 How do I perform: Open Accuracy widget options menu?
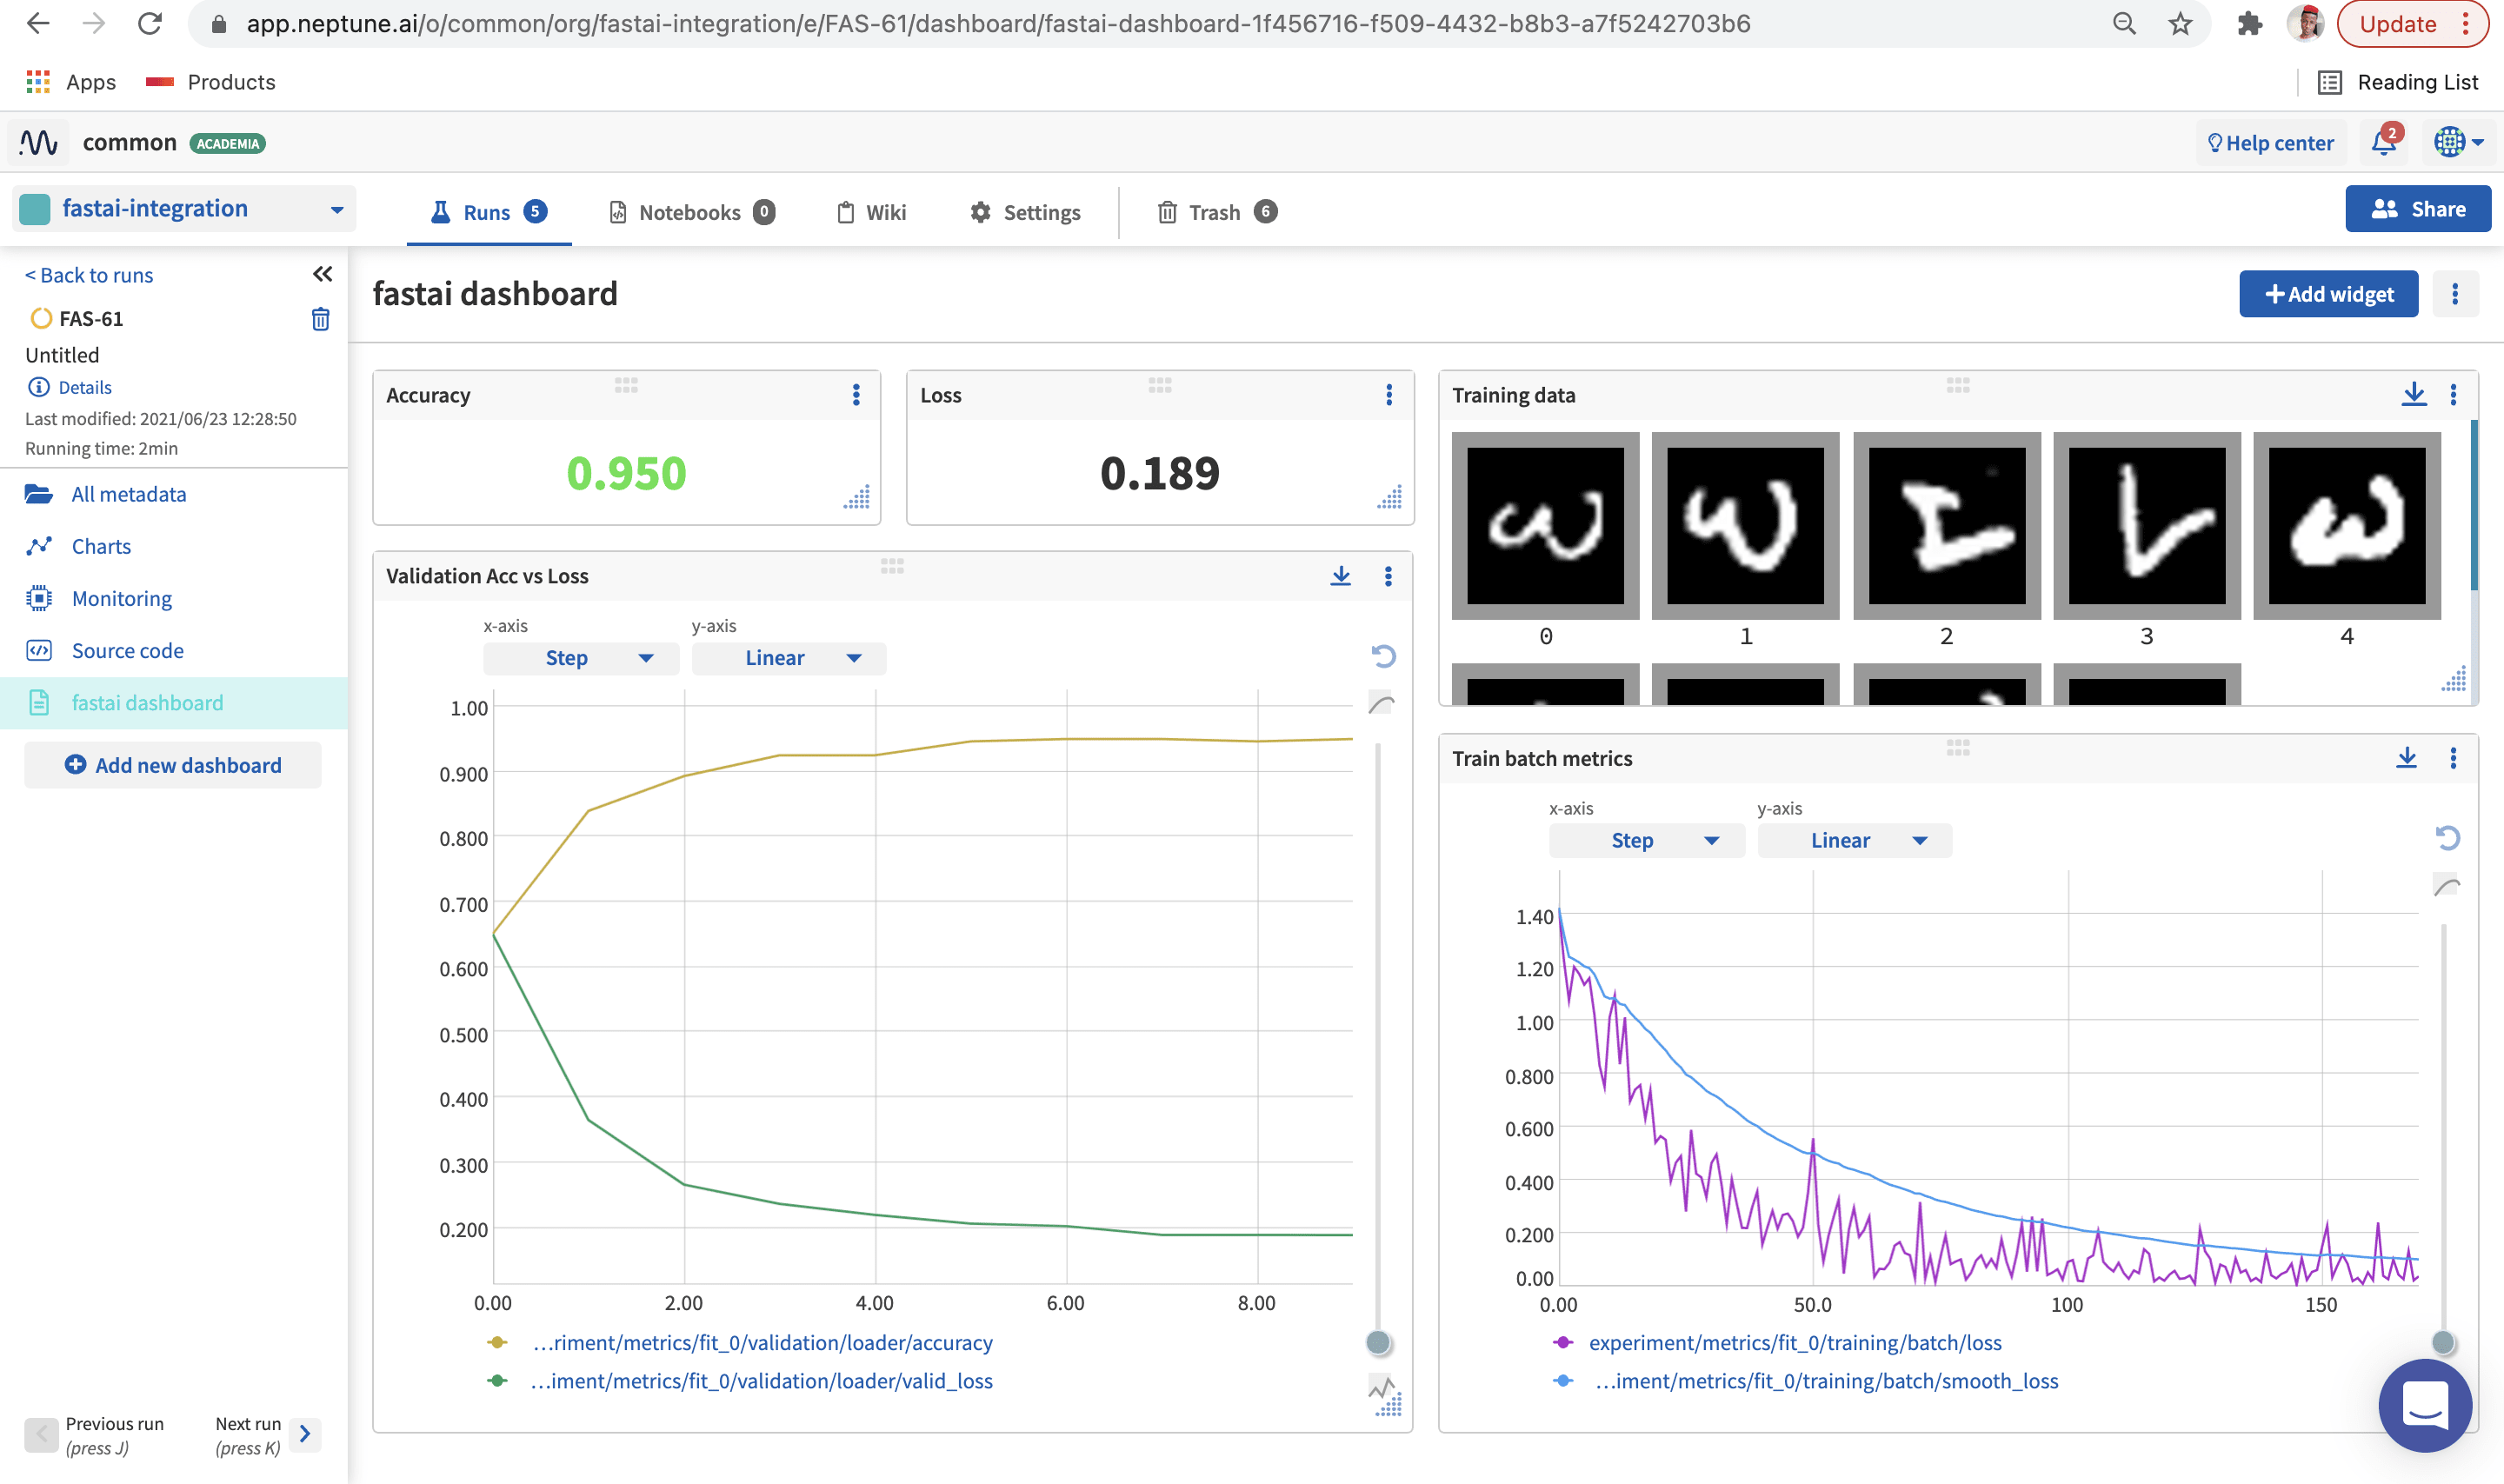856,395
